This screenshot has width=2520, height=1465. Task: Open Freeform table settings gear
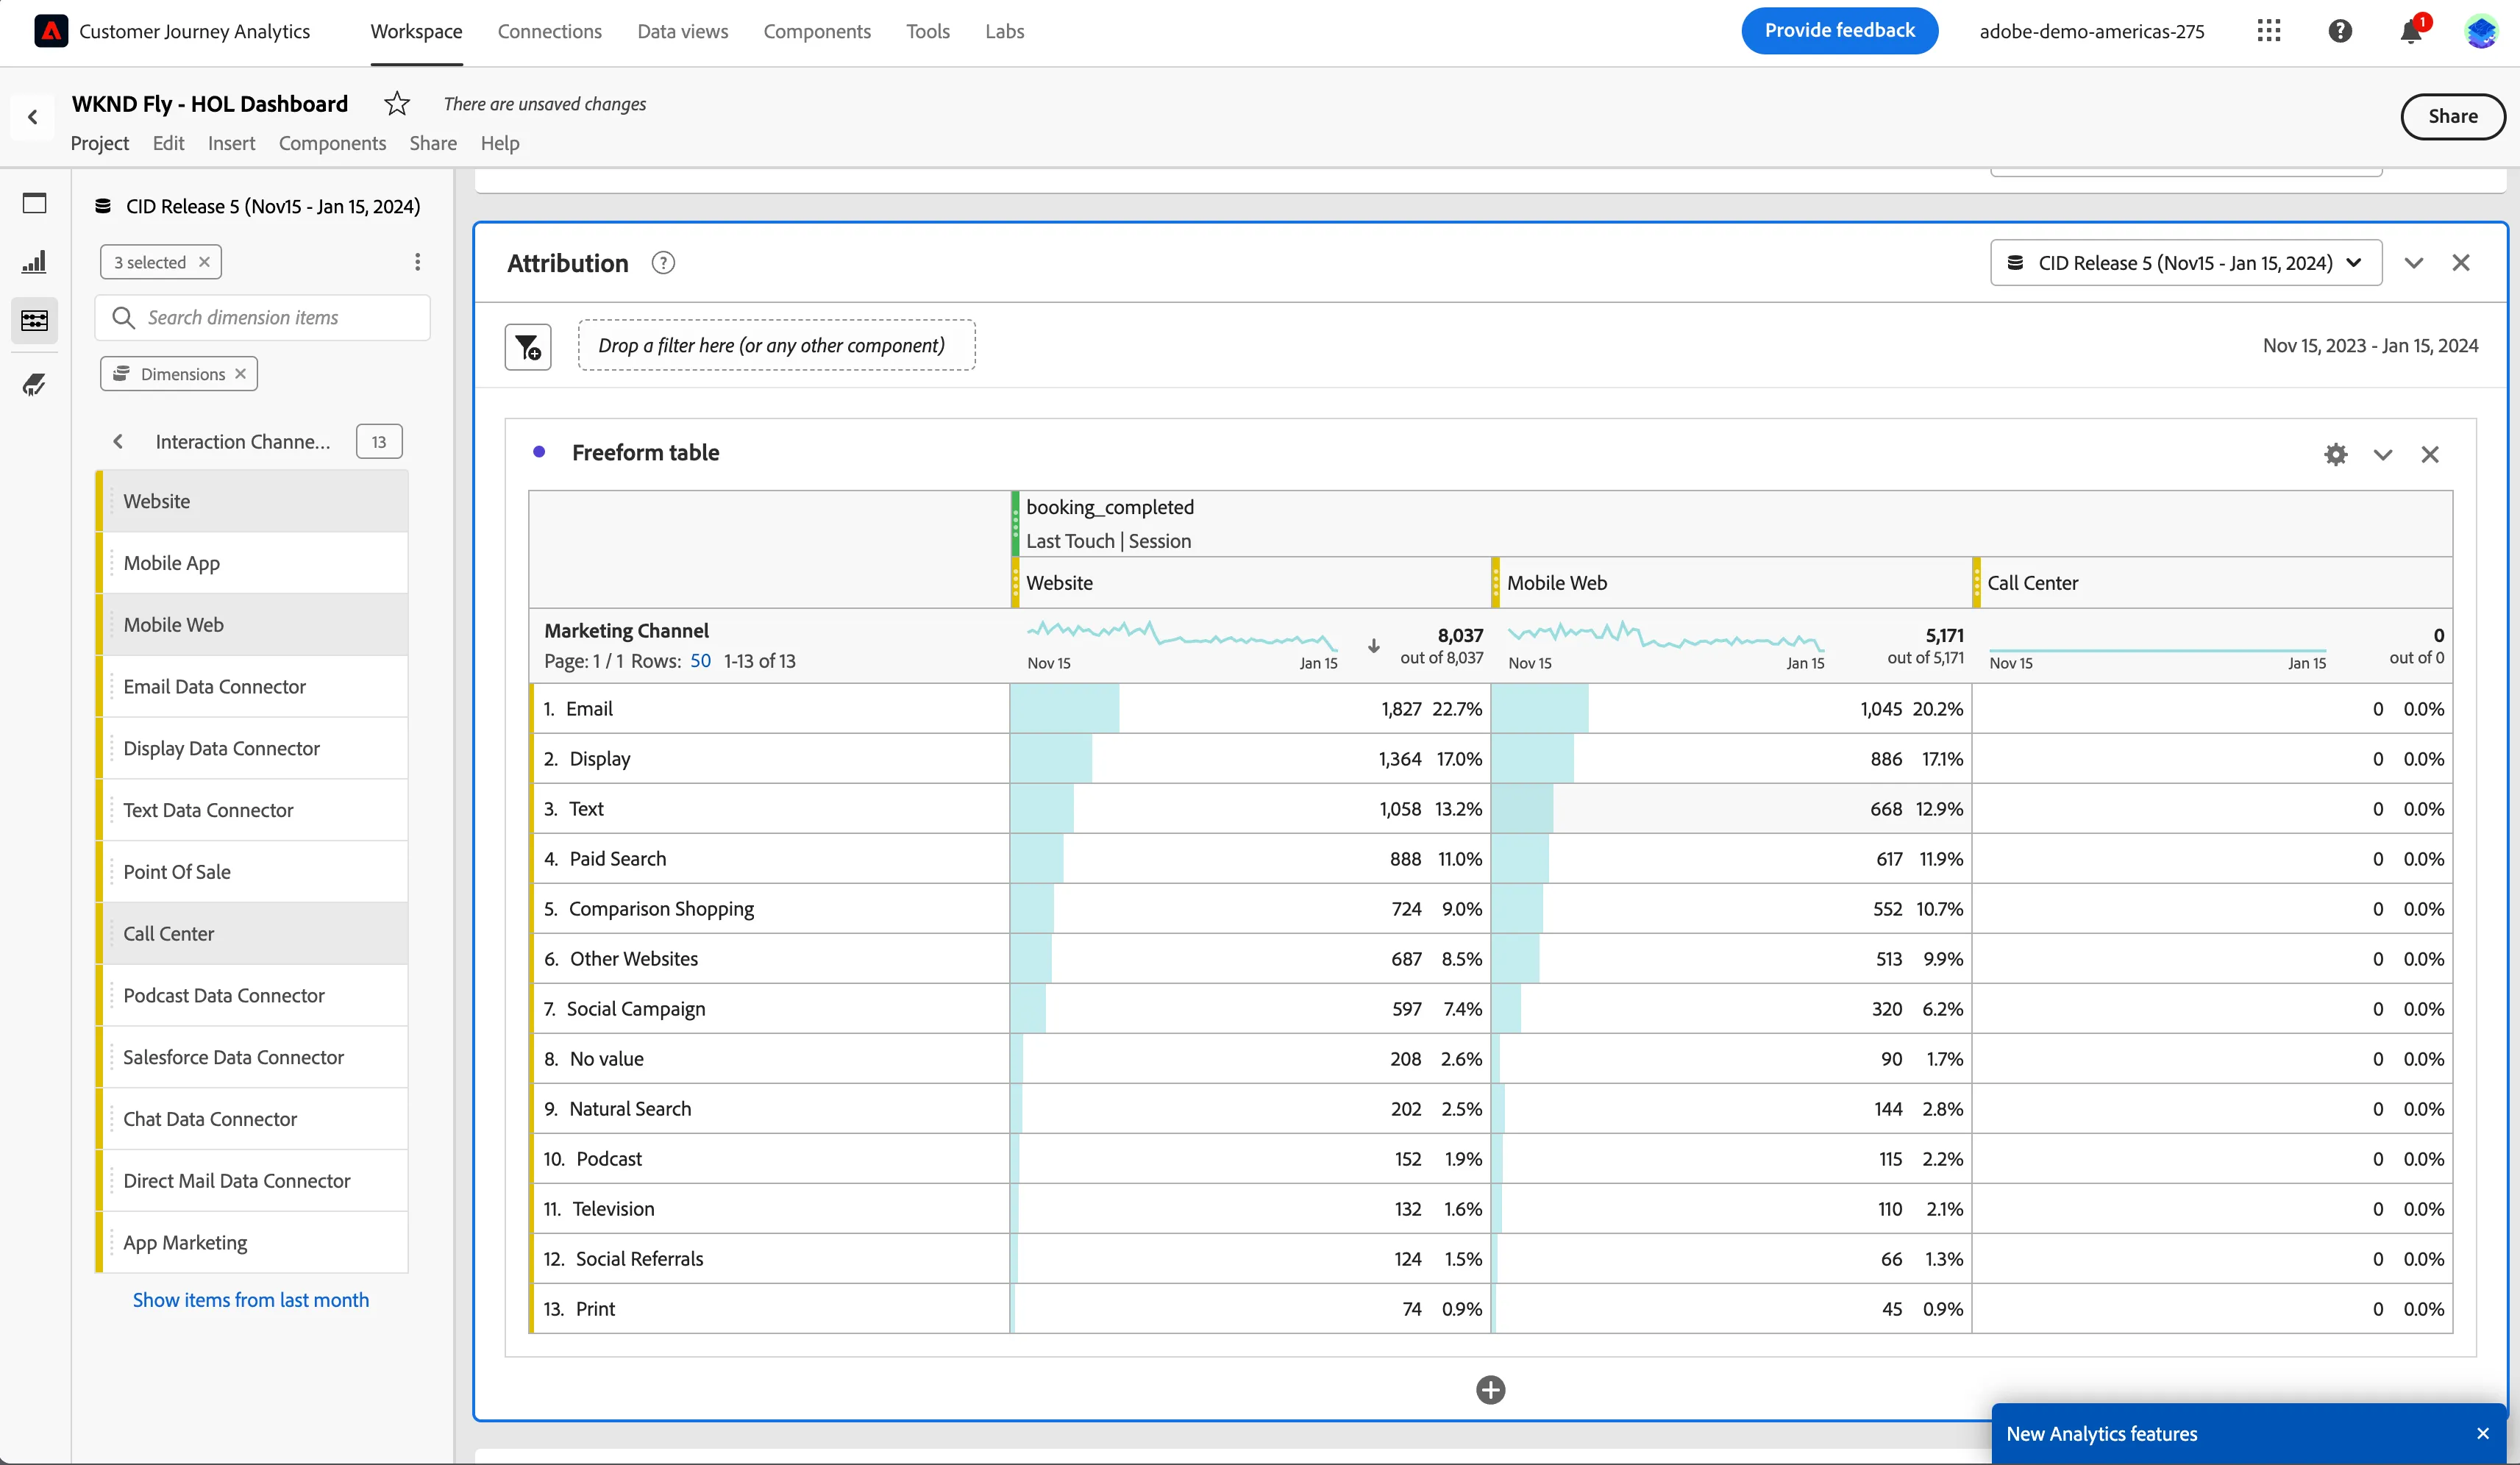coord(2335,454)
